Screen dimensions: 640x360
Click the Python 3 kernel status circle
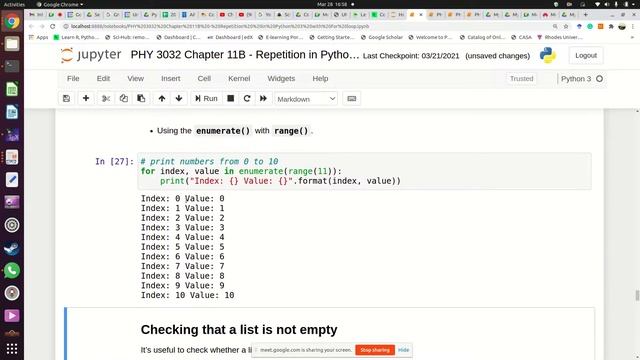pyautogui.click(x=599, y=79)
